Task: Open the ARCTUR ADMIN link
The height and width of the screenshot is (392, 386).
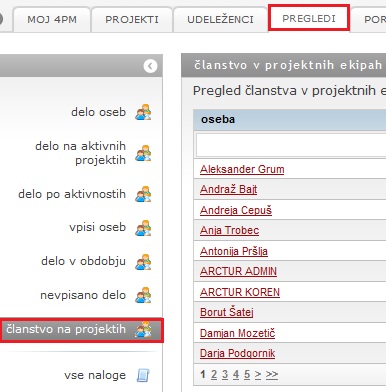Action: pos(238,271)
